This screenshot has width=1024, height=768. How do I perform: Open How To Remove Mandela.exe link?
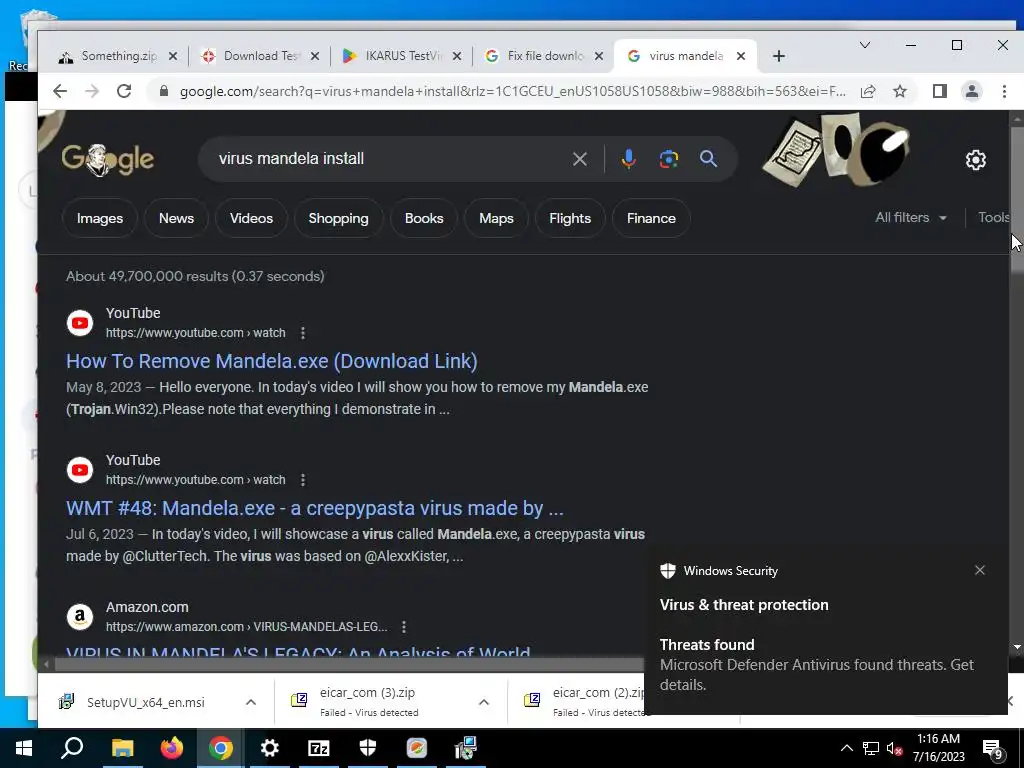pos(272,361)
